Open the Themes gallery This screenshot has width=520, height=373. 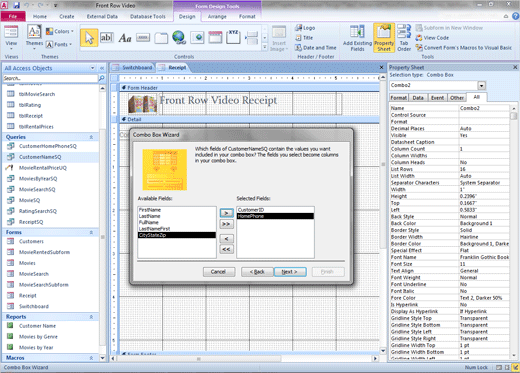pyautogui.click(x=34, y=37)
